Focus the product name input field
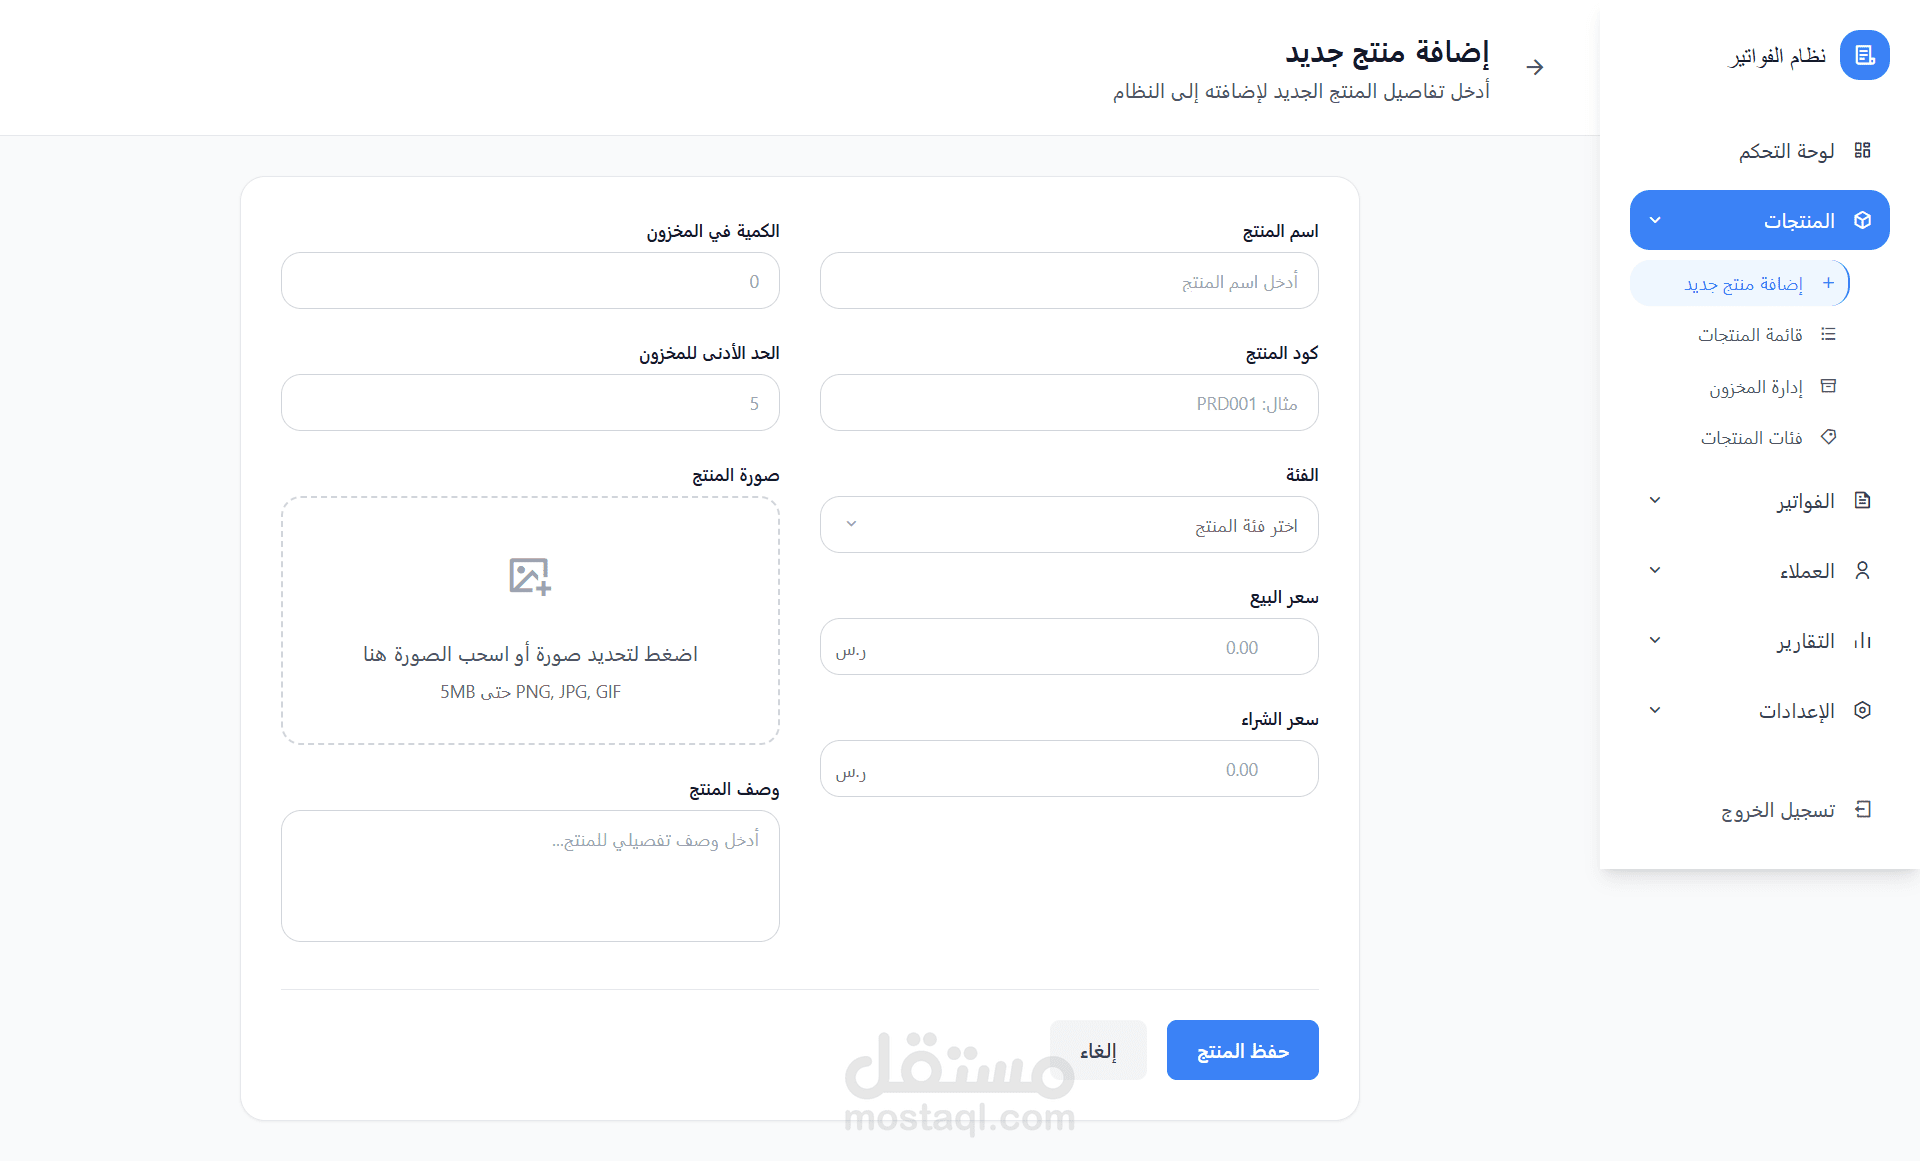Screen dimensions: 1920x1161 (1069, 281)
